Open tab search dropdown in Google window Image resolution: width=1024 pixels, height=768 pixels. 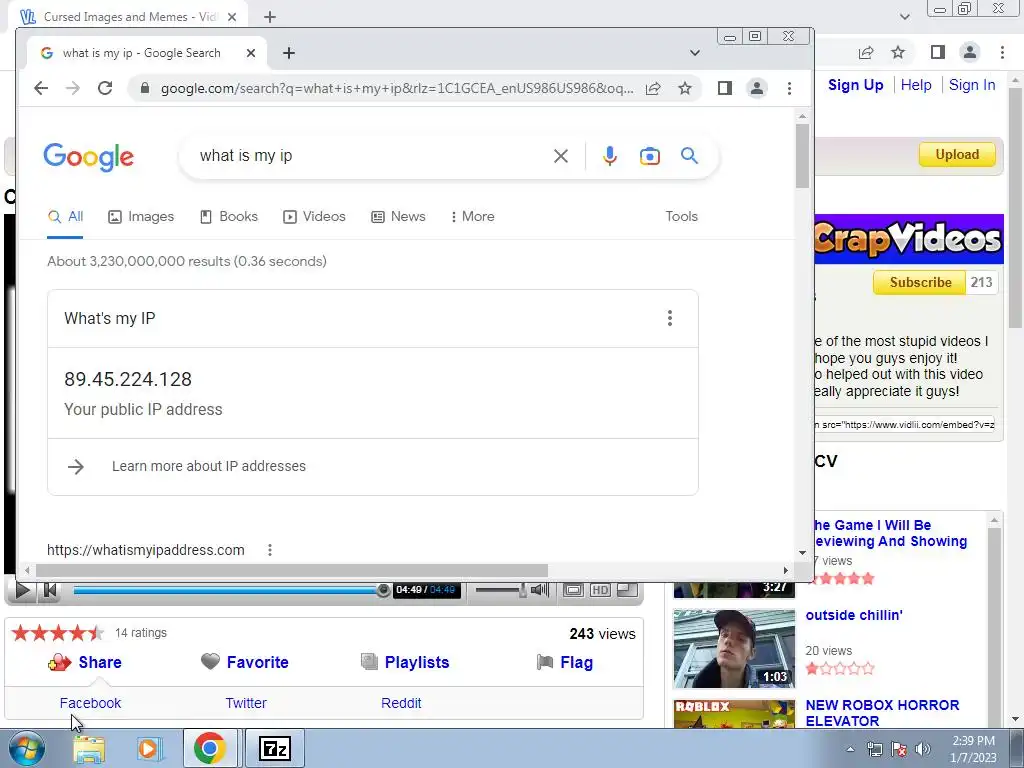pos(695,53)
